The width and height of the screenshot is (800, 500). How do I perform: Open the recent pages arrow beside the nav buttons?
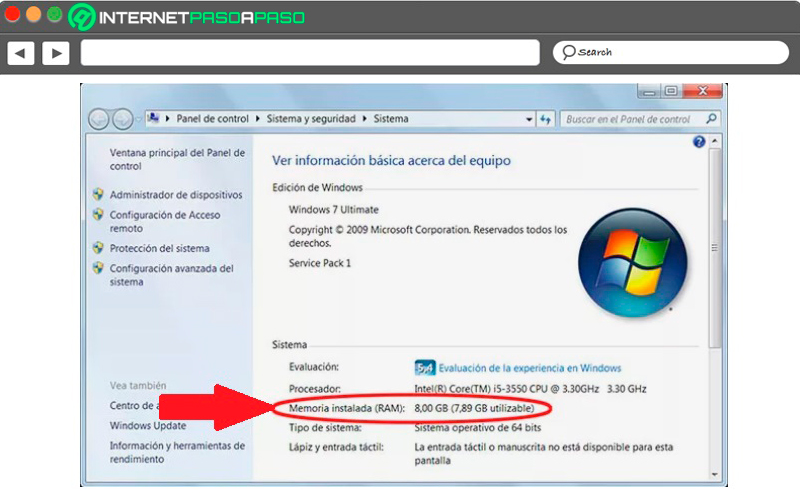pyautogui.click(x=138, y=119)
